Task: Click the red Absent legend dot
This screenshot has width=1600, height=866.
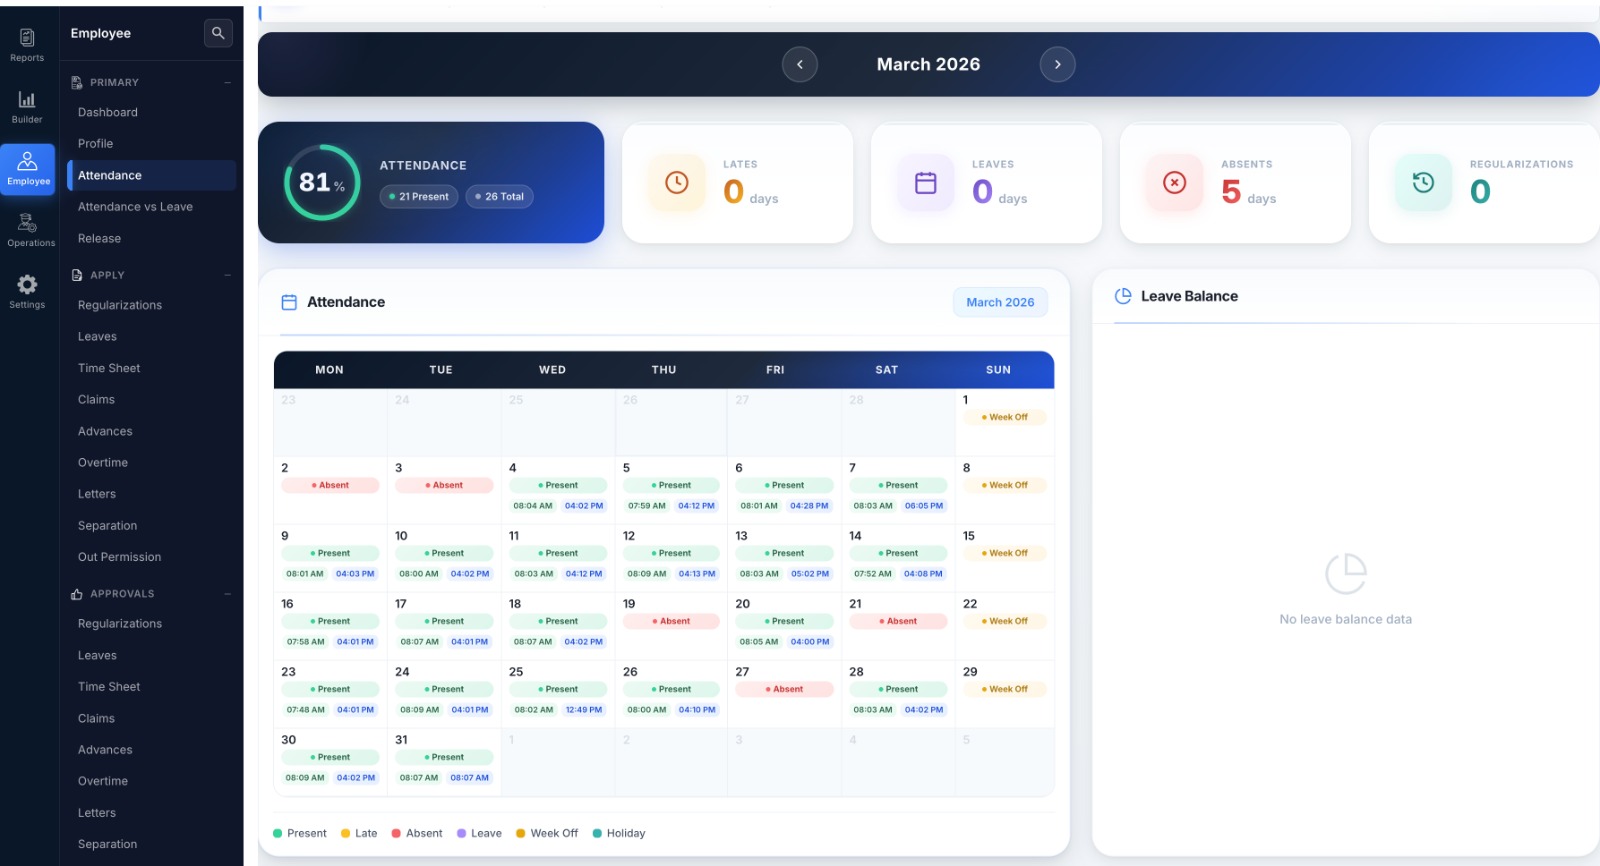Action: (396, 833)
